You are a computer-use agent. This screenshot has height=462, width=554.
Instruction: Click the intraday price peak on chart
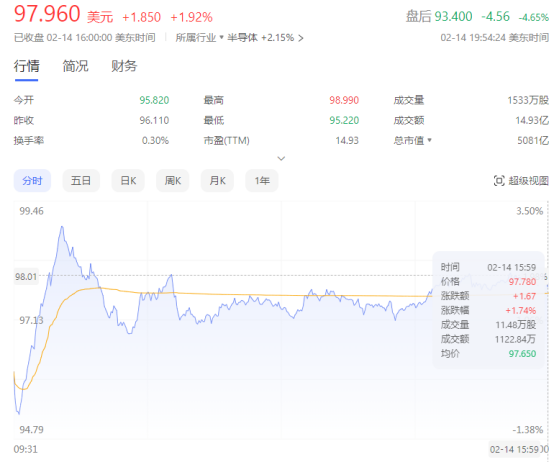coord(62,227)
